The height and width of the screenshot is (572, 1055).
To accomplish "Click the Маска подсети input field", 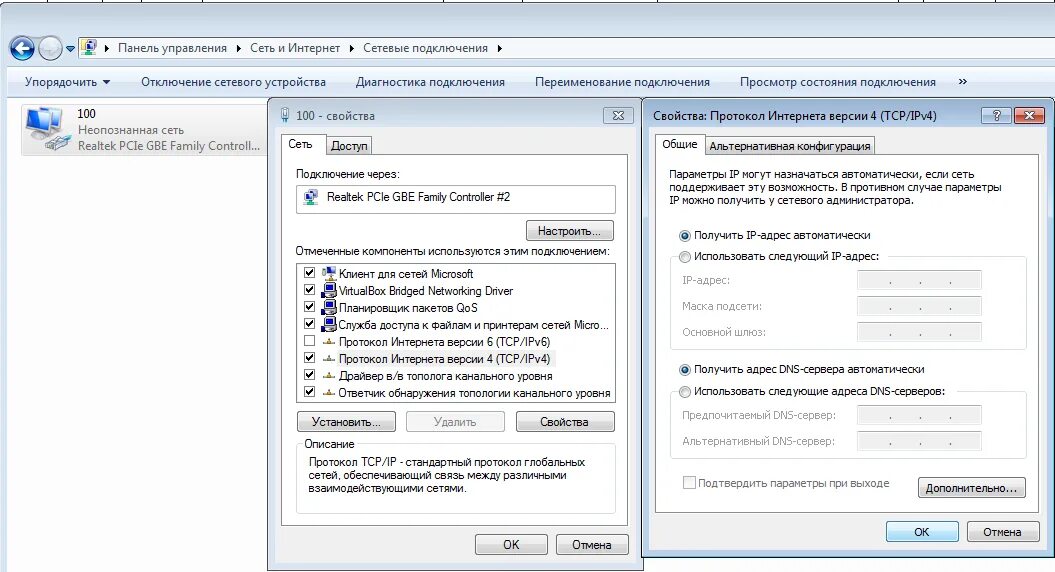I will click(x=919, y=306).
